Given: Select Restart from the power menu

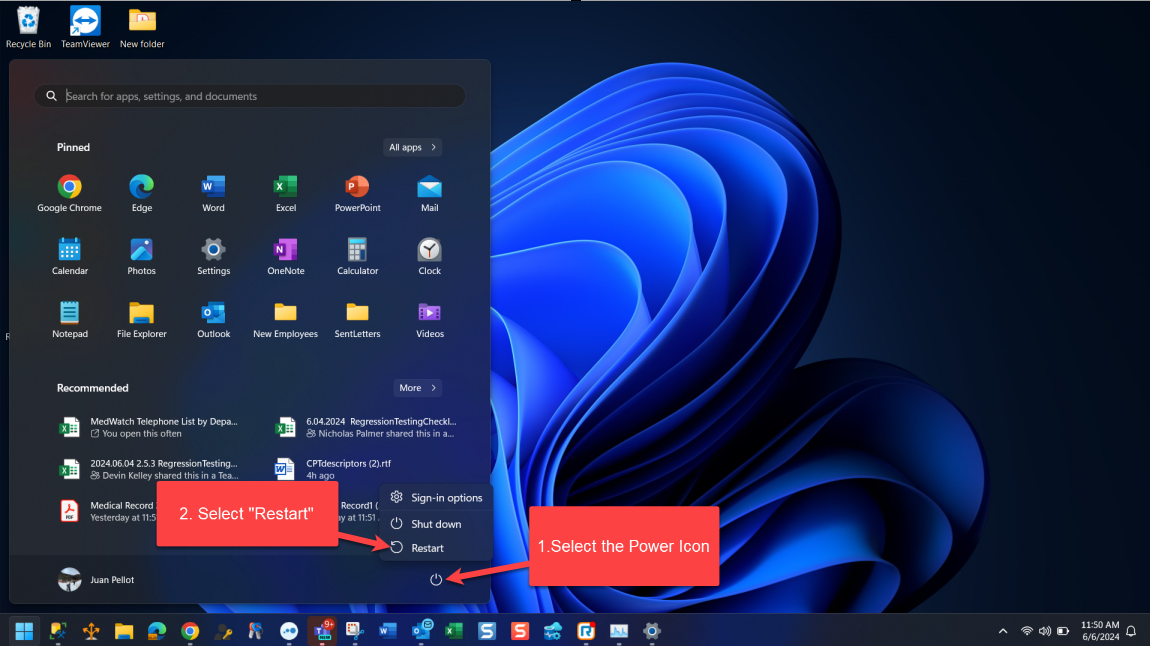Looking at the screenshot, I should (427, 548).
